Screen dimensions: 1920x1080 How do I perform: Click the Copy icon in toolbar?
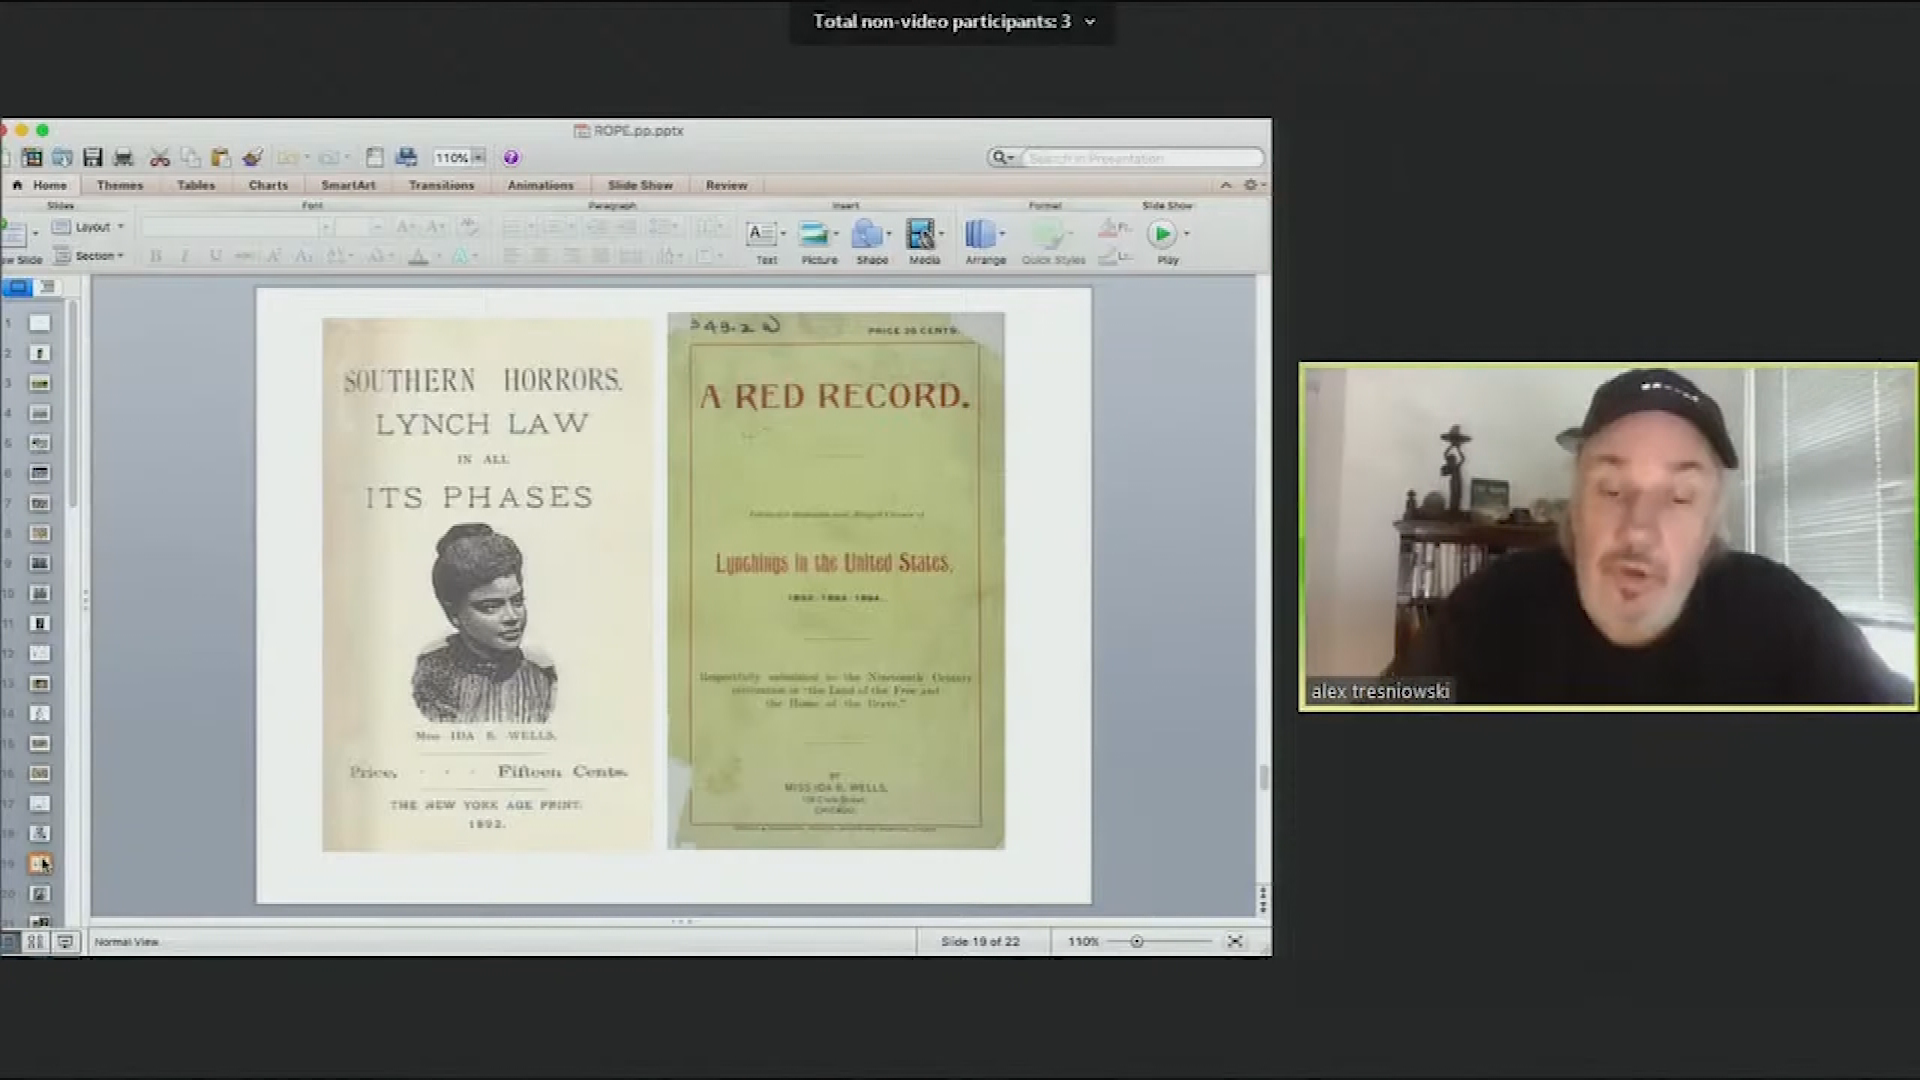click(x=190, y=157)
